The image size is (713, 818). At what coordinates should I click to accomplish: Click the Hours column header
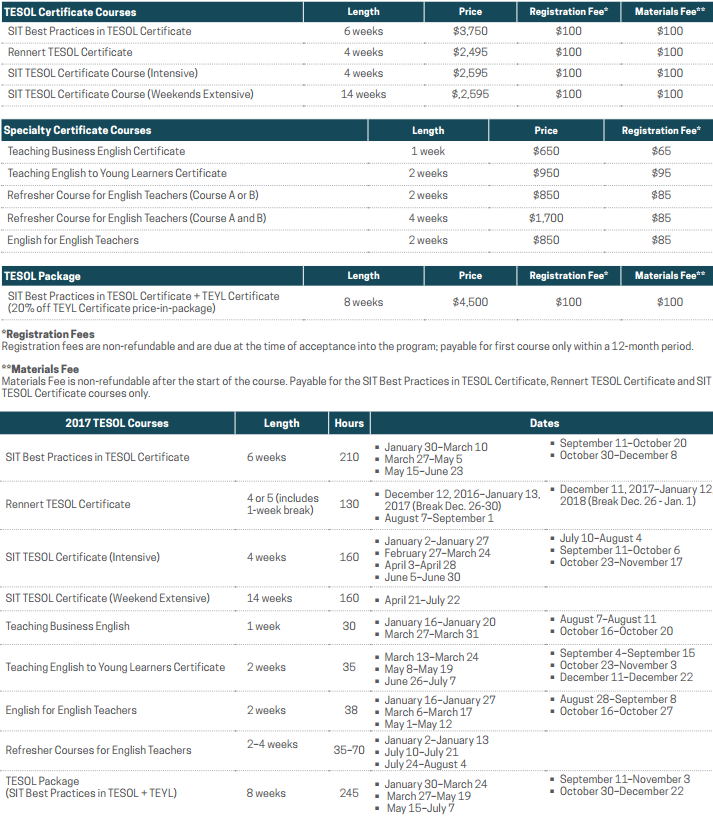click(x=349, y=423)
